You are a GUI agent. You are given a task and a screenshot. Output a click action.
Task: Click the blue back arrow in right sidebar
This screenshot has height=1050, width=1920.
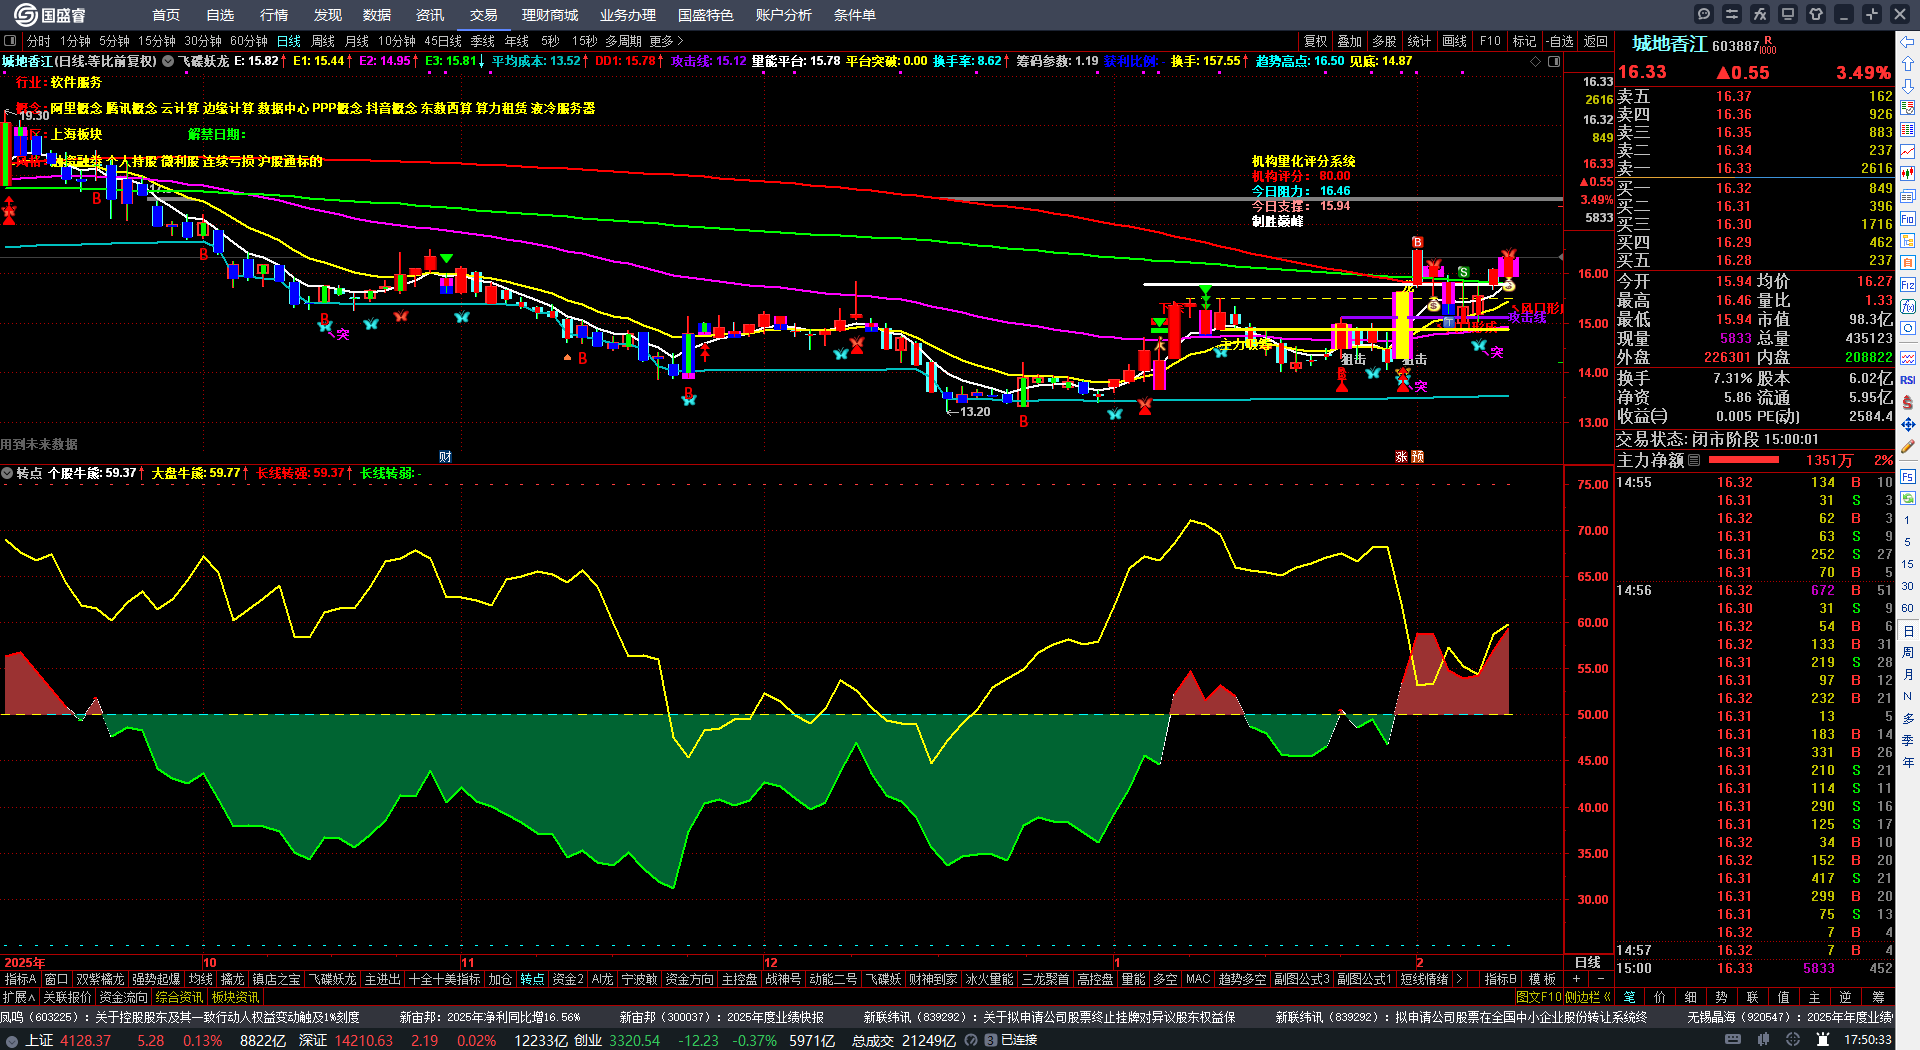pyautogui.click(x=1908, y=42)
